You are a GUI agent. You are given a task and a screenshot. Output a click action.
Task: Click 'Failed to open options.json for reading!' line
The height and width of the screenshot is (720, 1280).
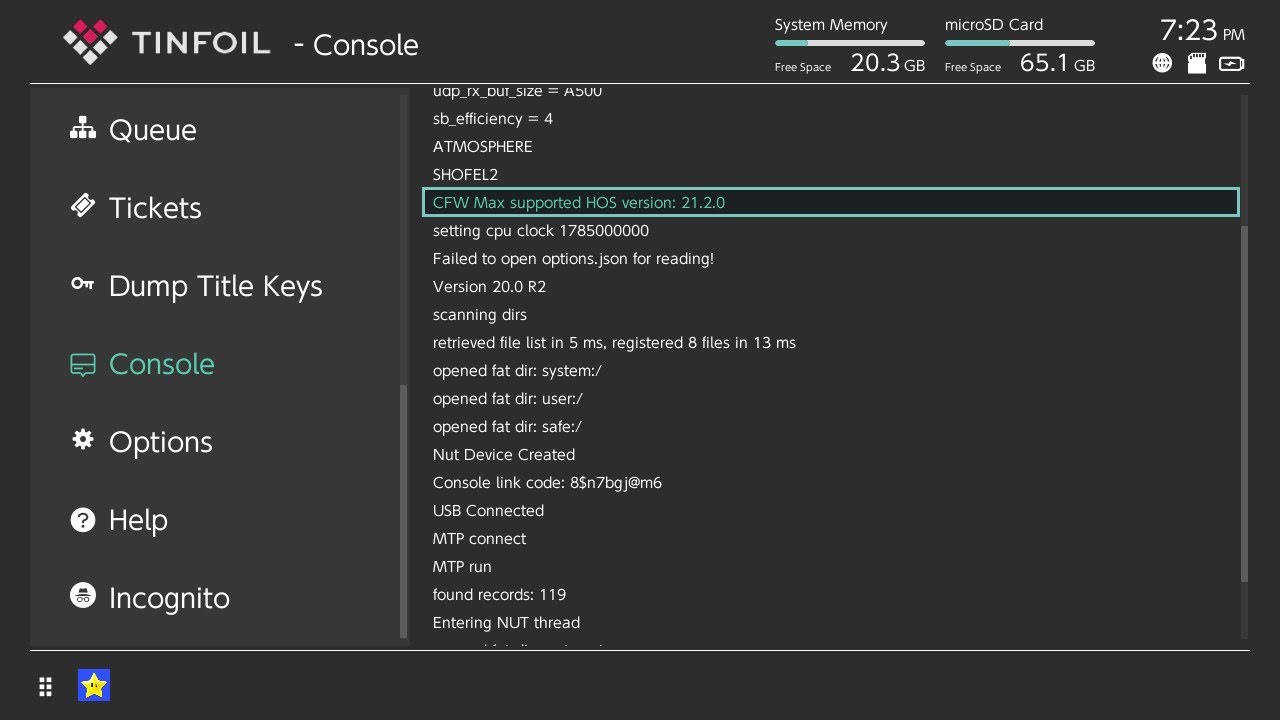pyautogui.click(x=573, y=258)
